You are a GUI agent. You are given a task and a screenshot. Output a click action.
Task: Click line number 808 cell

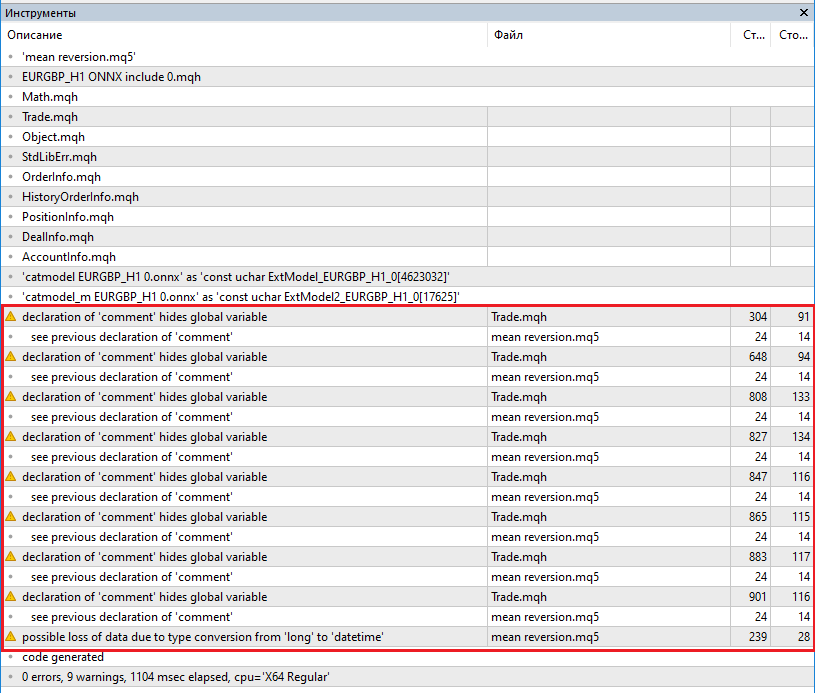750,397
